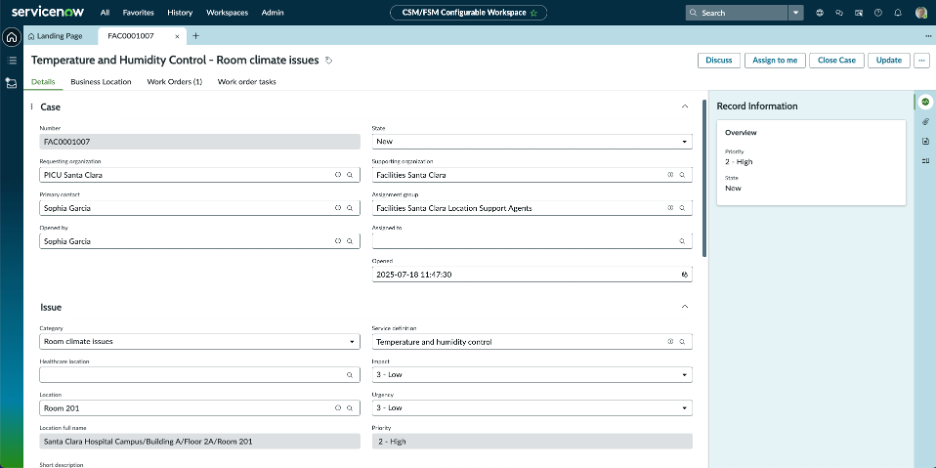Collapse the Case section
This screenshot has width=936, height=468.
click(x=685, y=106)
